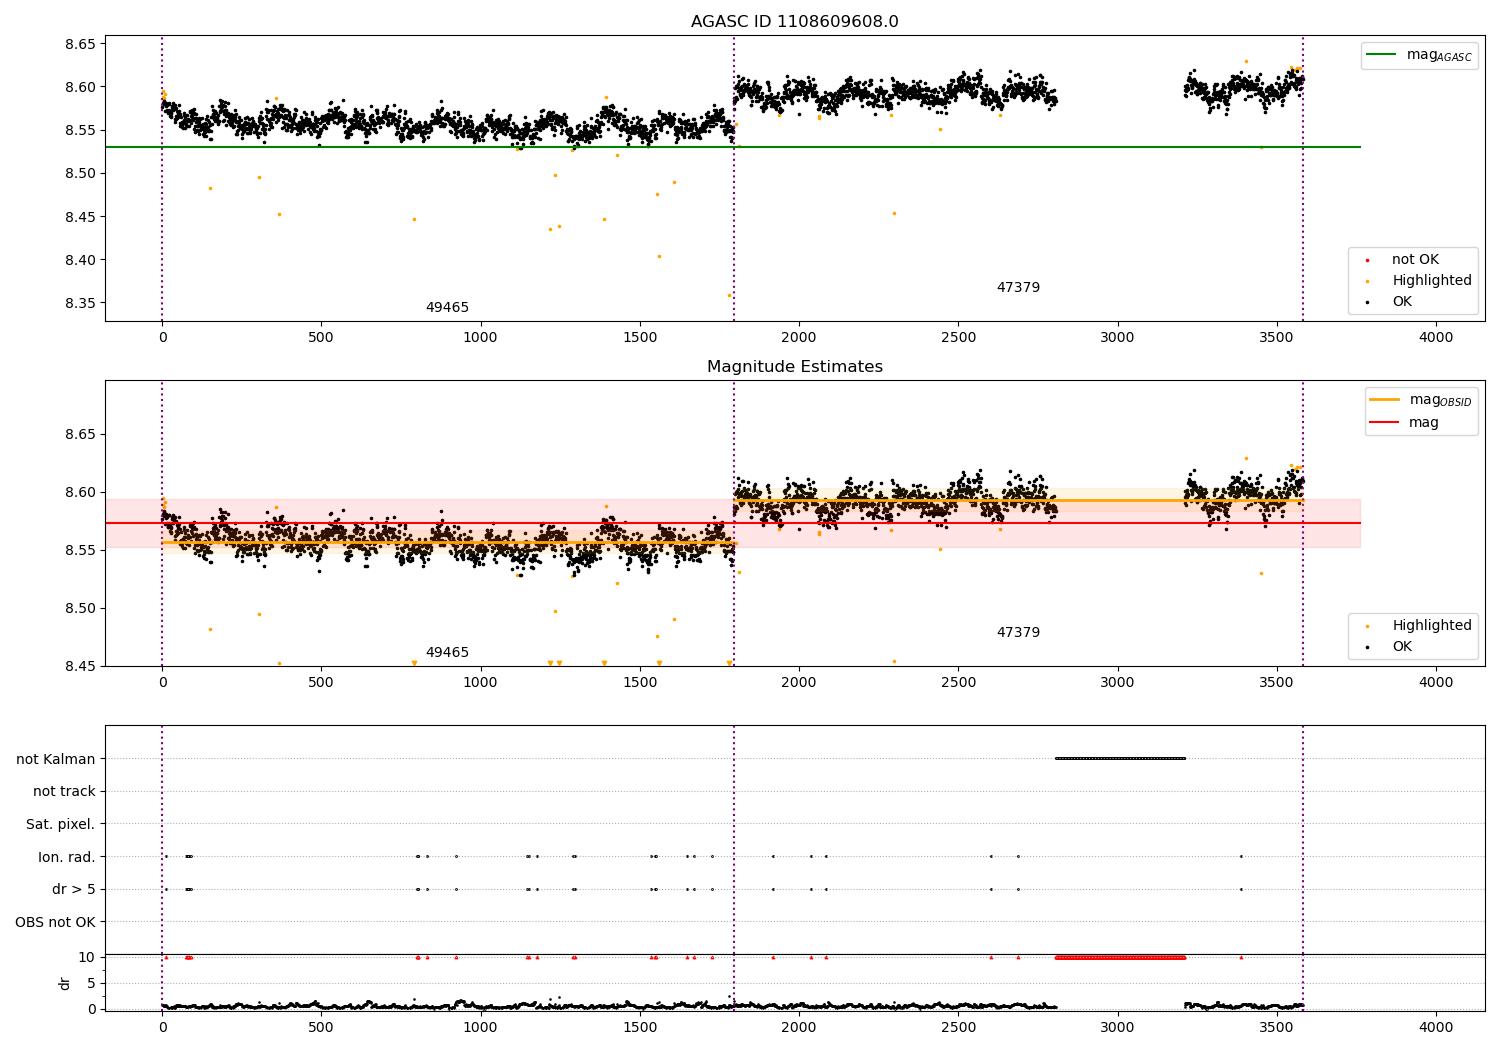Click the '2500' x-tick label under the top plot

958,338
